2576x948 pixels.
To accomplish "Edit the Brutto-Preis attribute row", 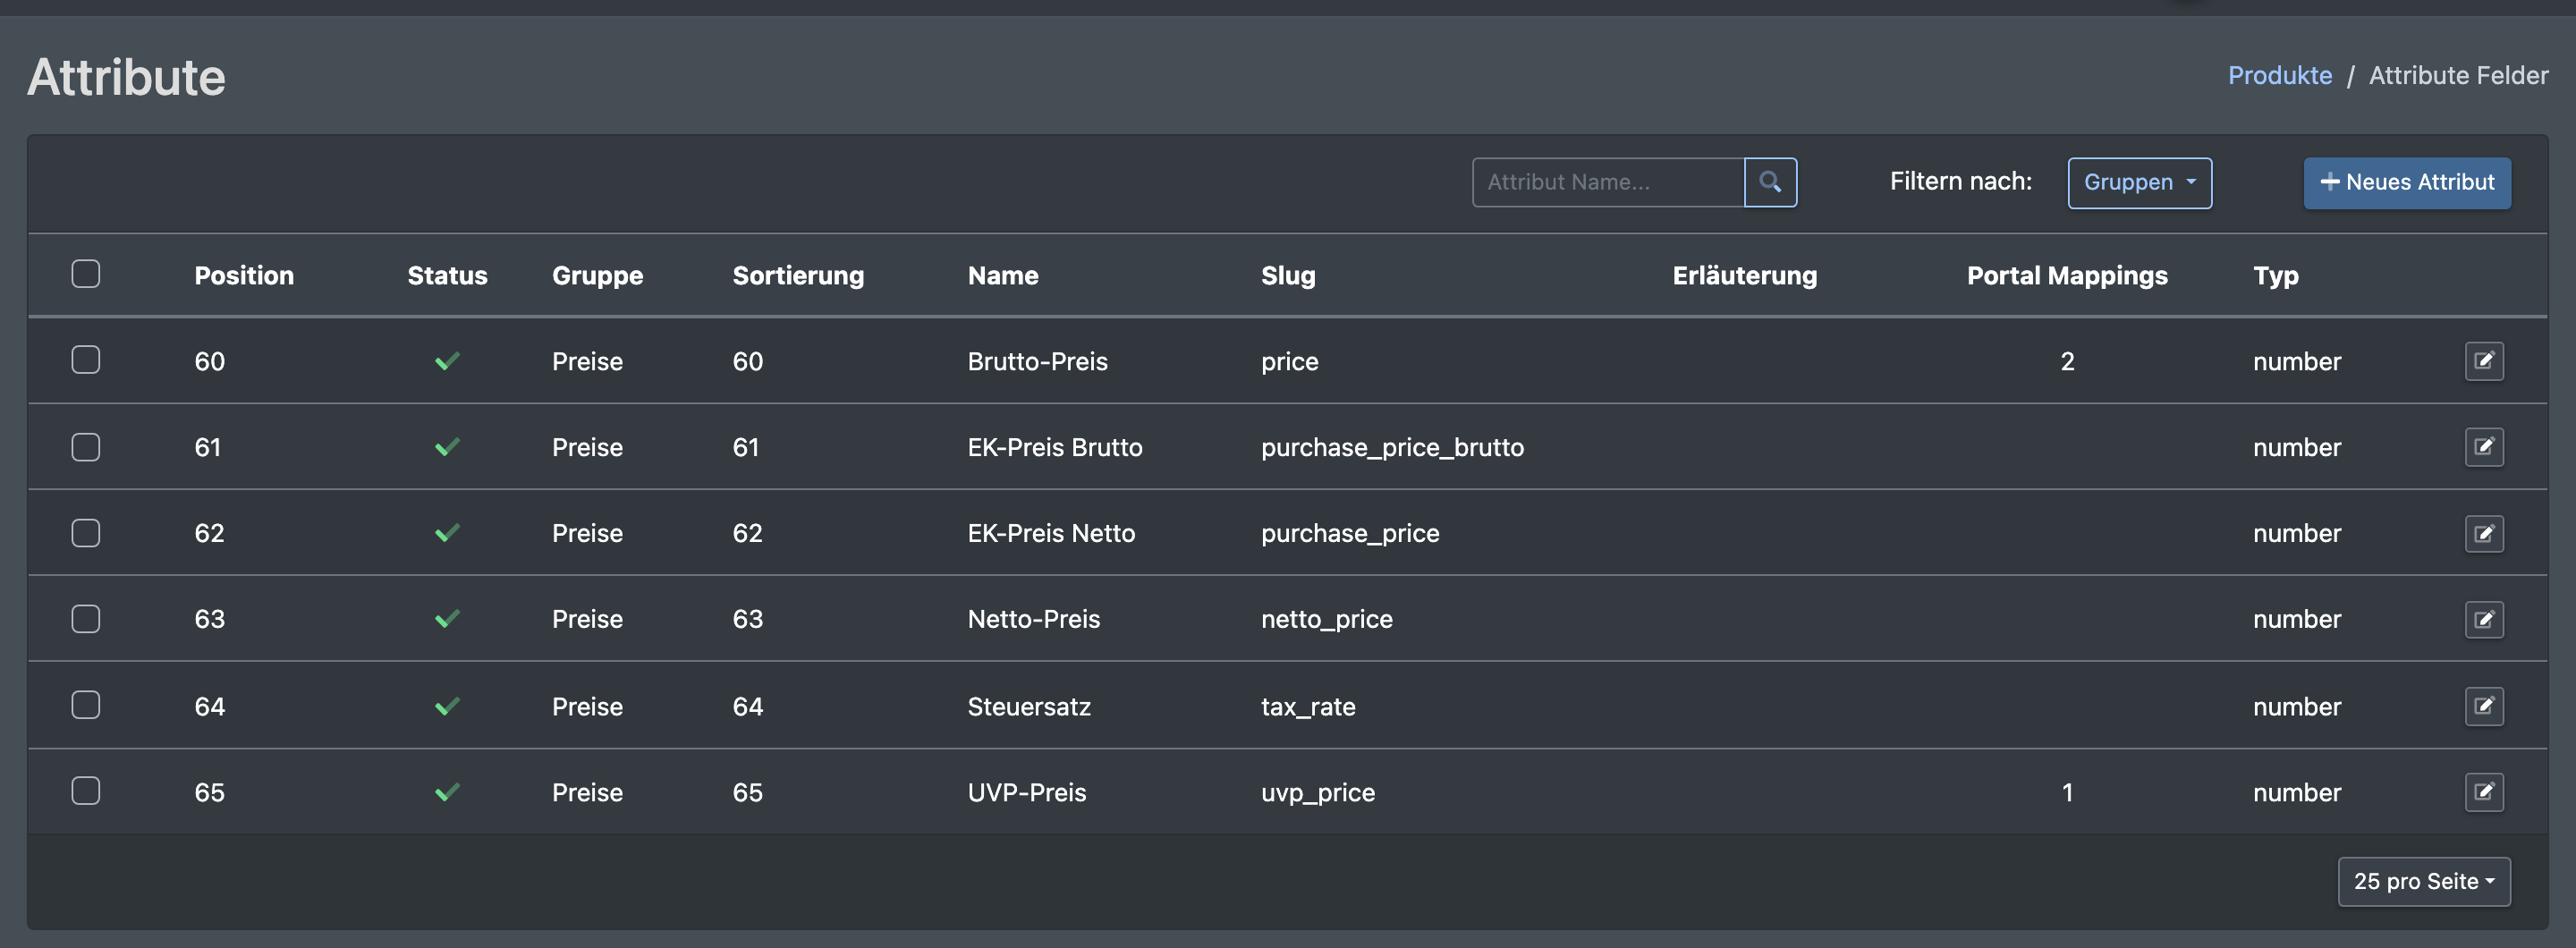I will [x=2484, y=361].
